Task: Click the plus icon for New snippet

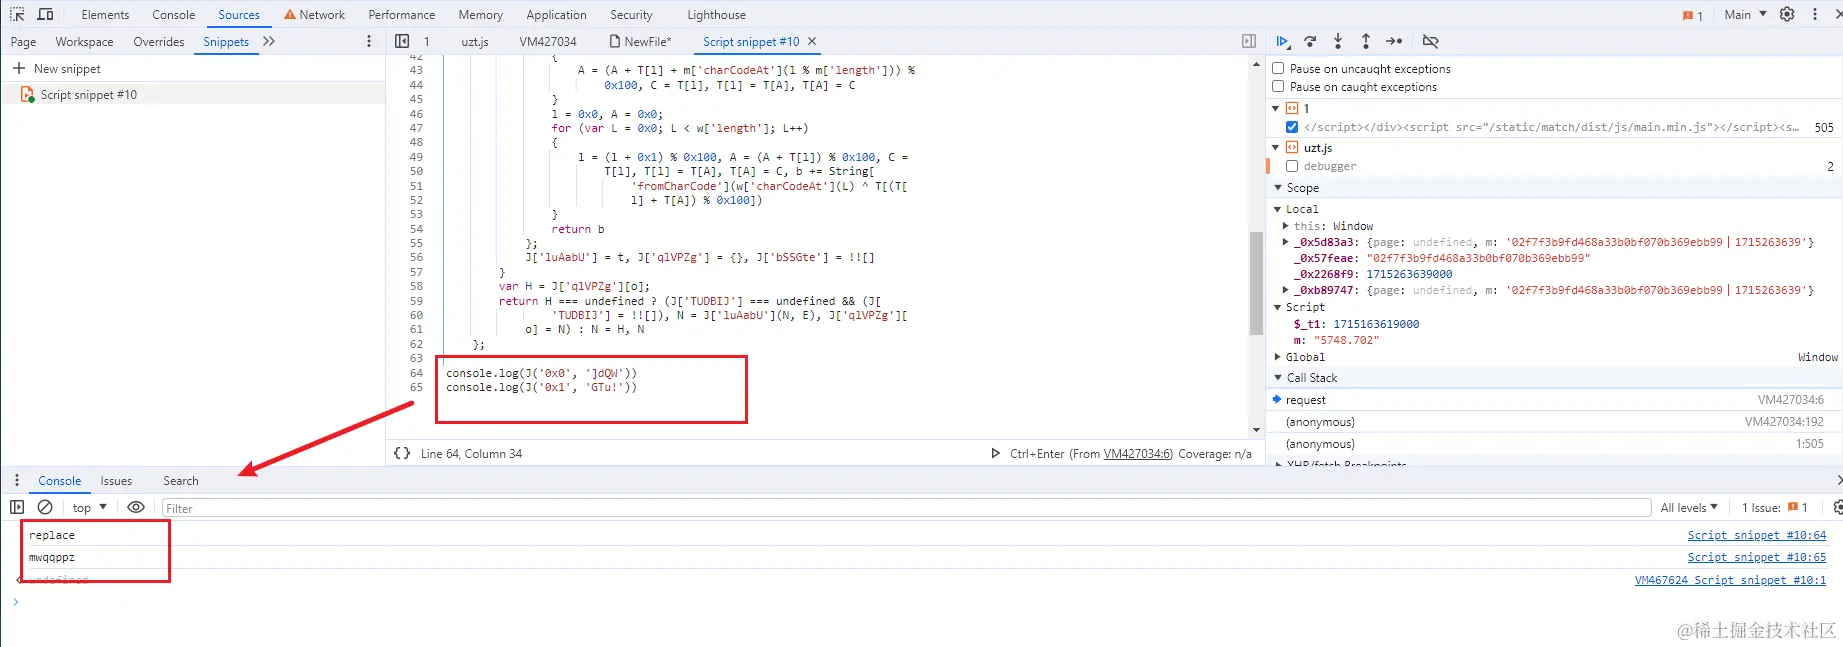Action: click(x=18, y=68)
